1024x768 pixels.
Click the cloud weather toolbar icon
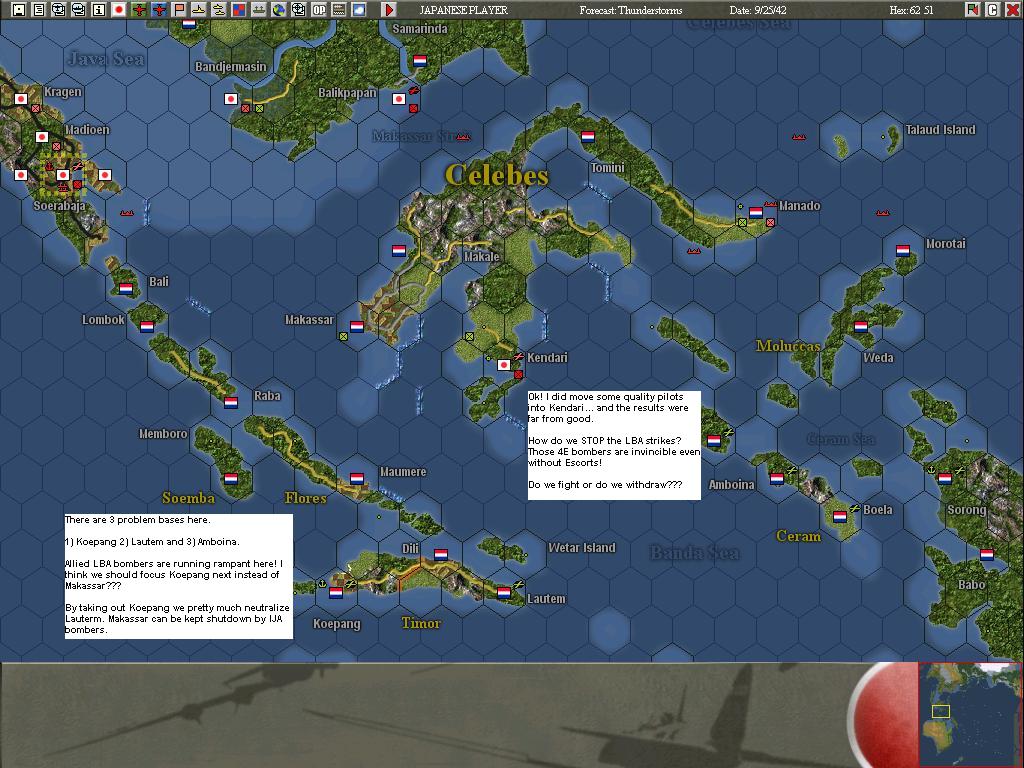359,9
